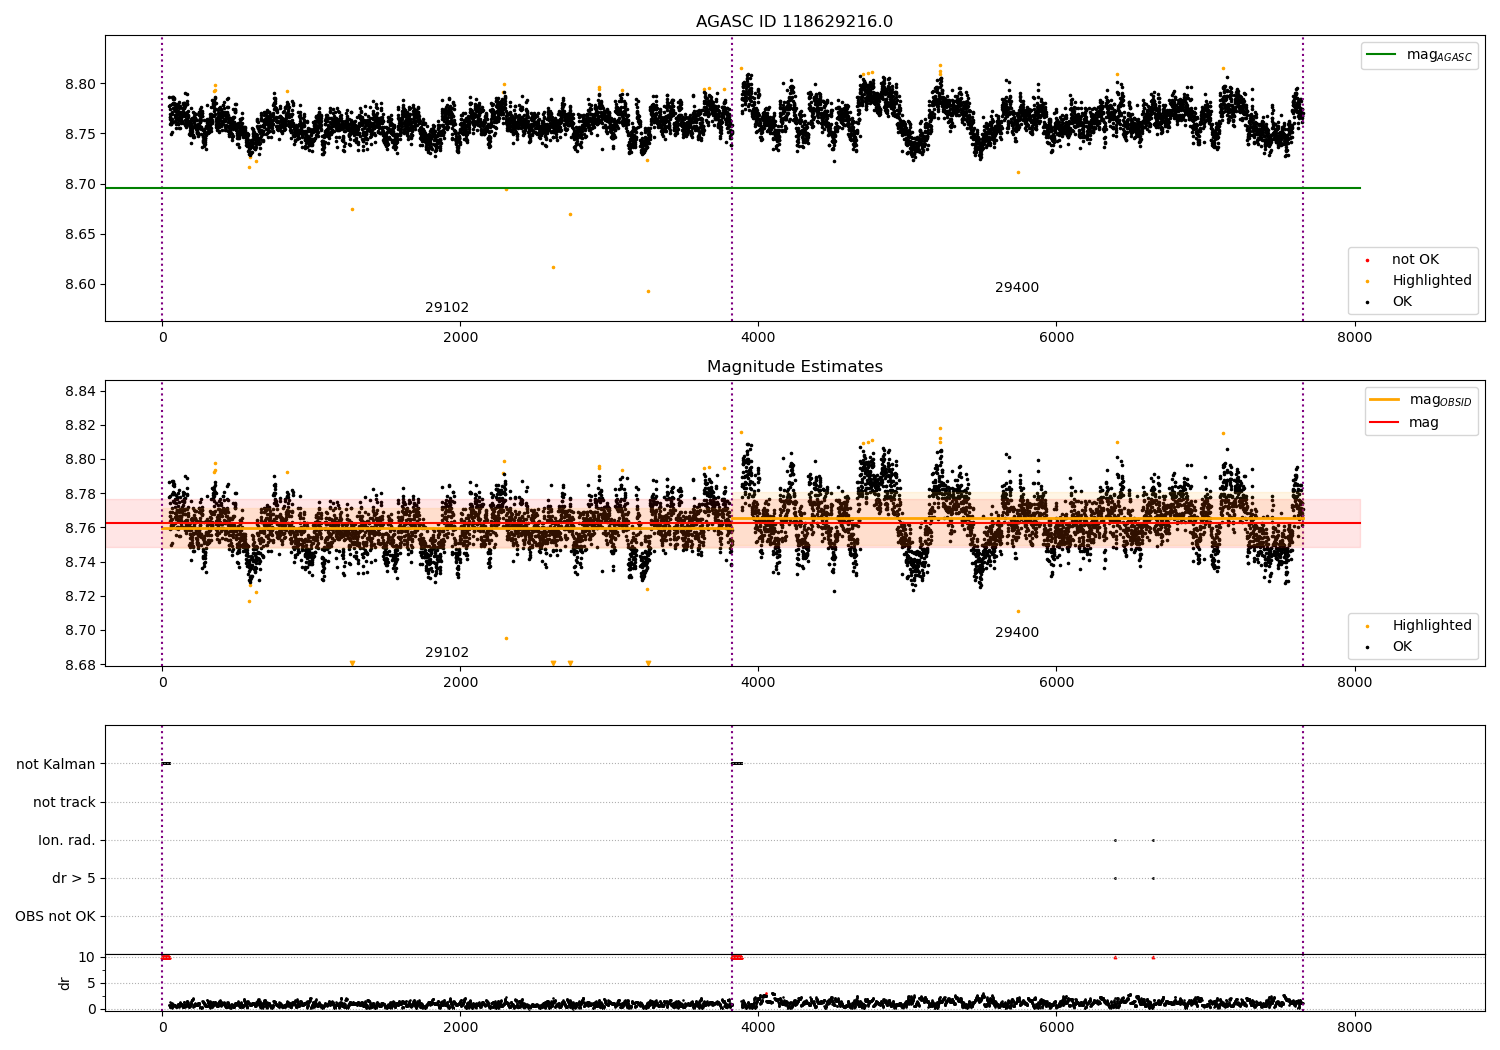Click the 8000 x-tick of bottom plot
1500x1050 pixels.
[1354, 1027]
